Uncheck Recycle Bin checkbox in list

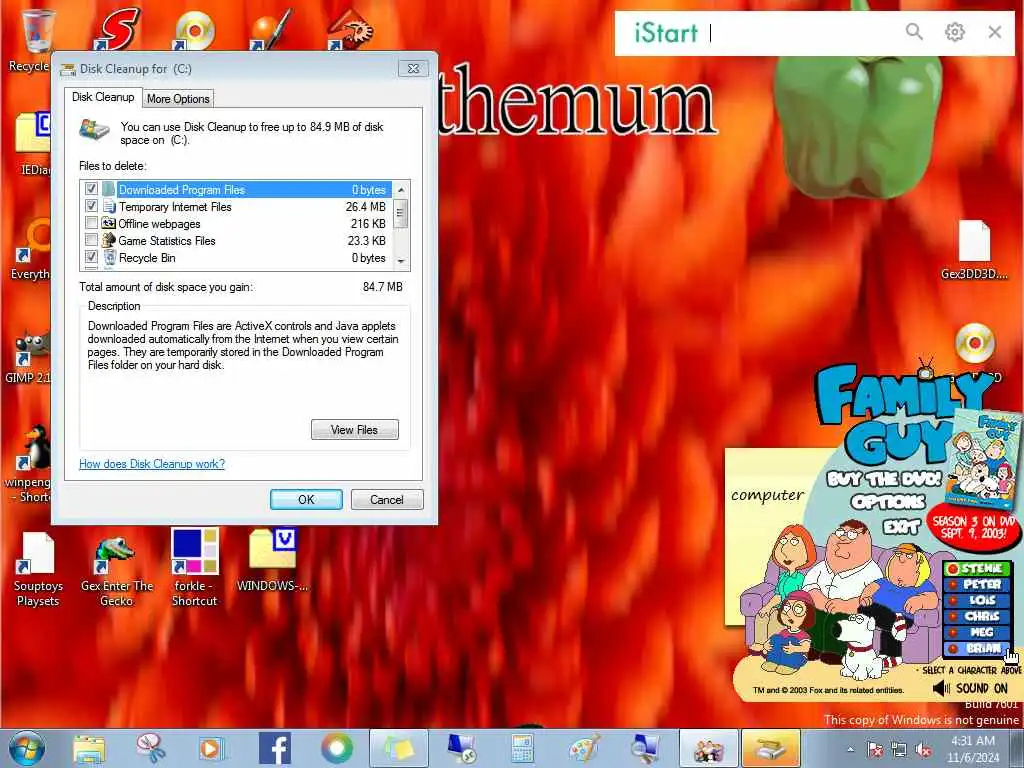pos(91,257)
